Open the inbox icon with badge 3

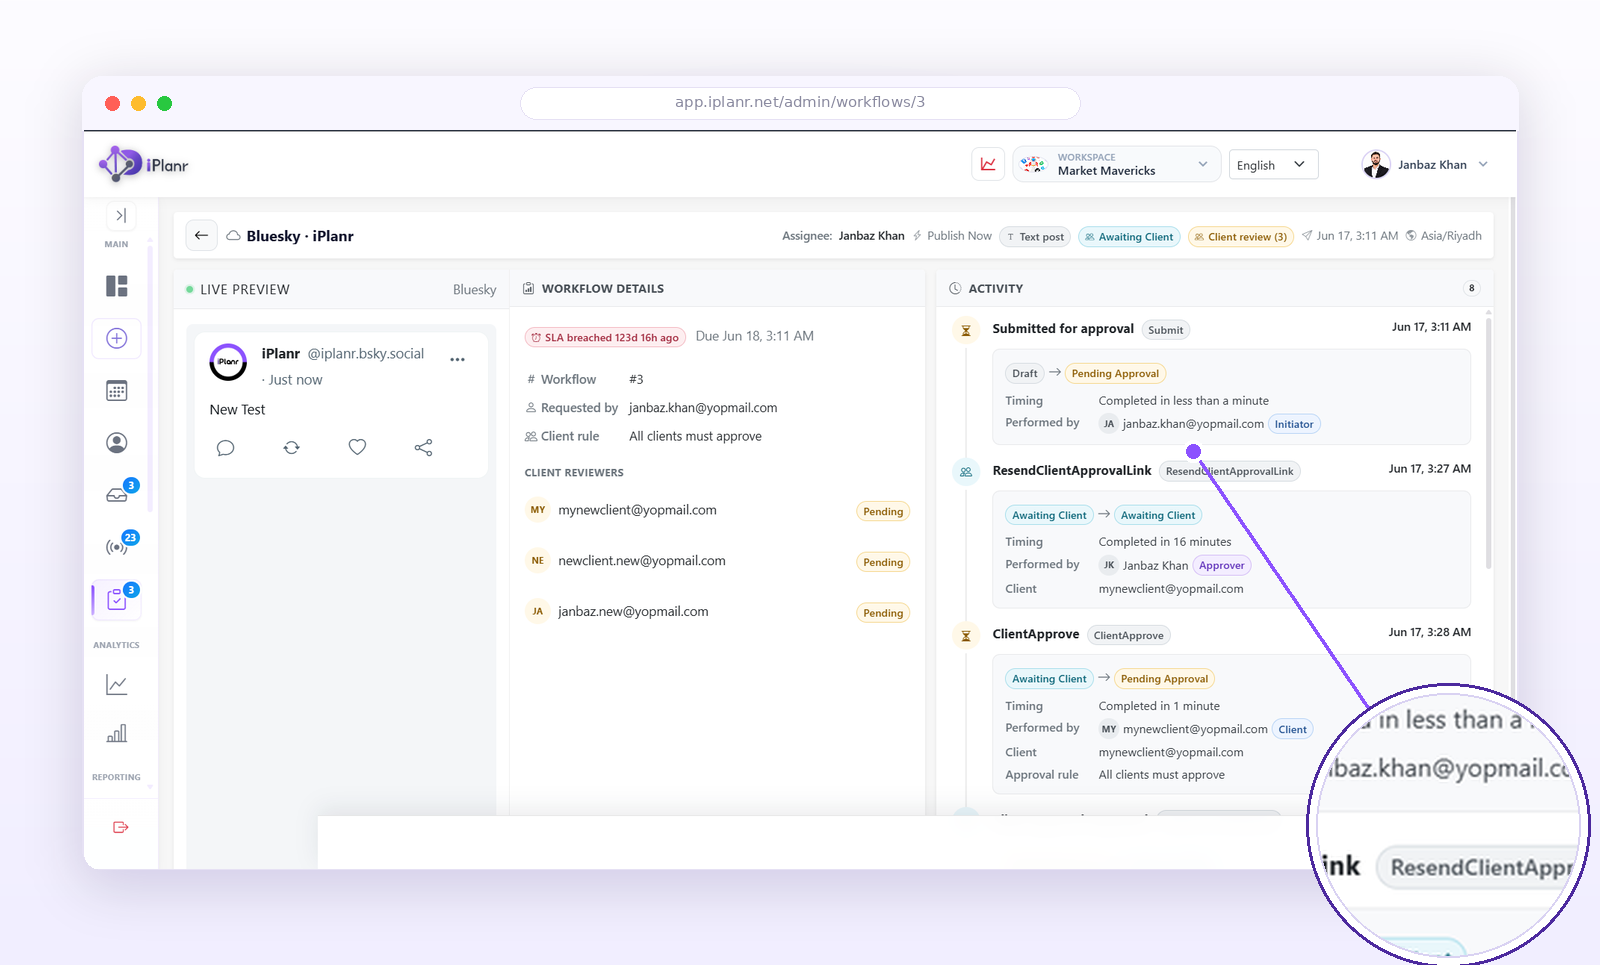(119, 493)
